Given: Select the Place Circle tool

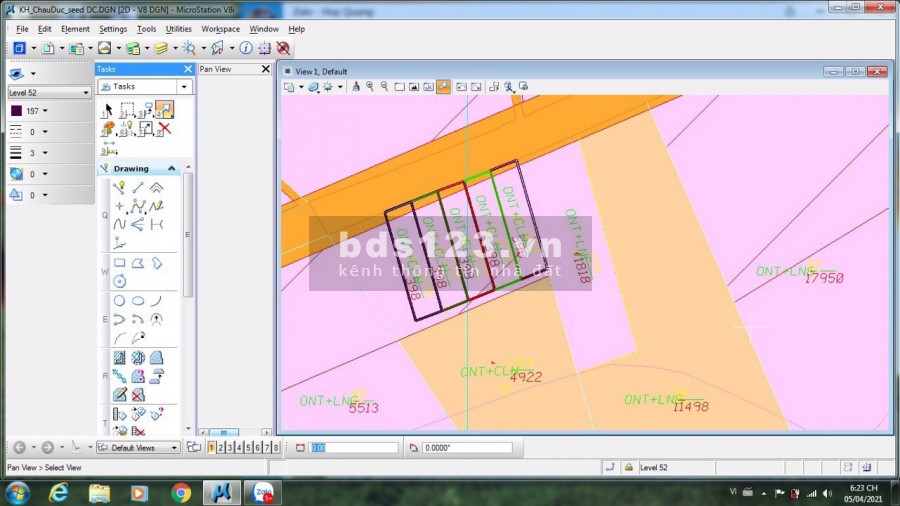Looking at the screenshot, I should click(119, 301).
